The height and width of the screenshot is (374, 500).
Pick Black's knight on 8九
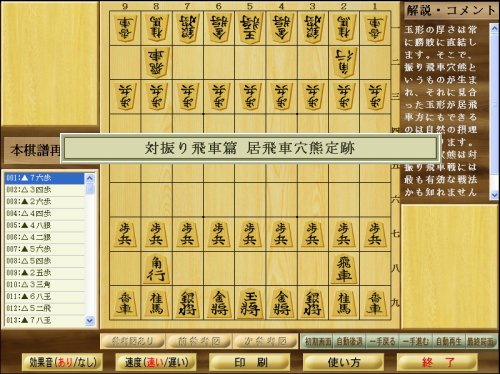pyautogui.click(x=156, y=303)
